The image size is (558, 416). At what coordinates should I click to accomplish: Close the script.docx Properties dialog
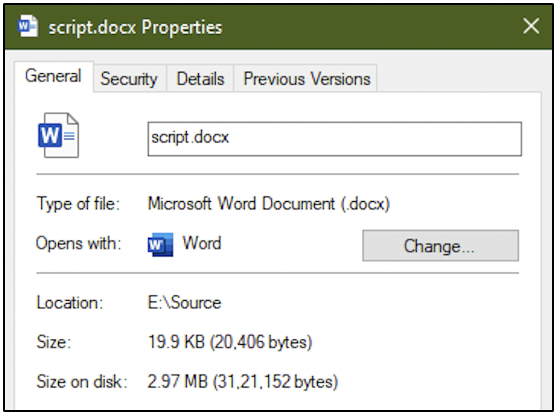pos(531,26)
